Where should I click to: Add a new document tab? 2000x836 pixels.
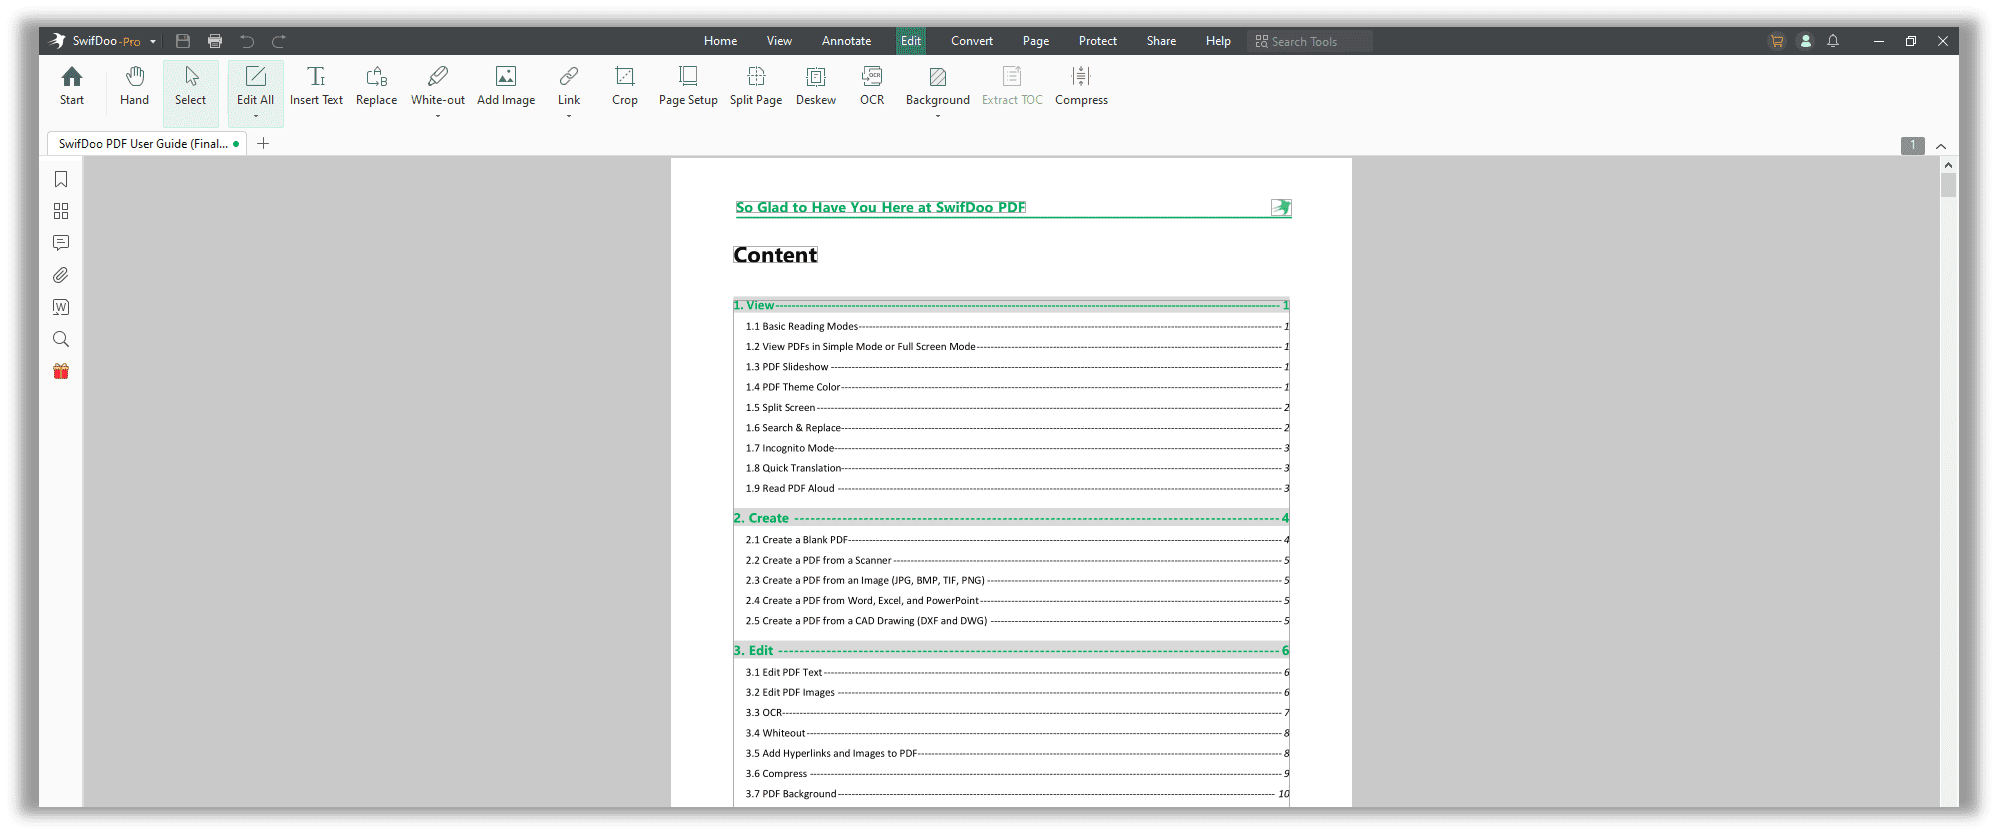point(263,144)
